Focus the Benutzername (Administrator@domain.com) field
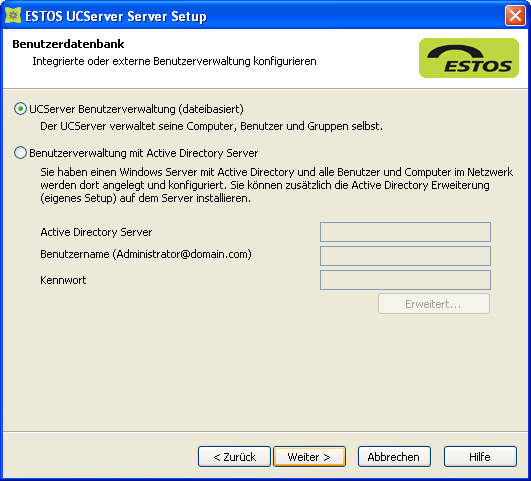The height and width of the screenshot is (481, 531). [x=405, y=256]
